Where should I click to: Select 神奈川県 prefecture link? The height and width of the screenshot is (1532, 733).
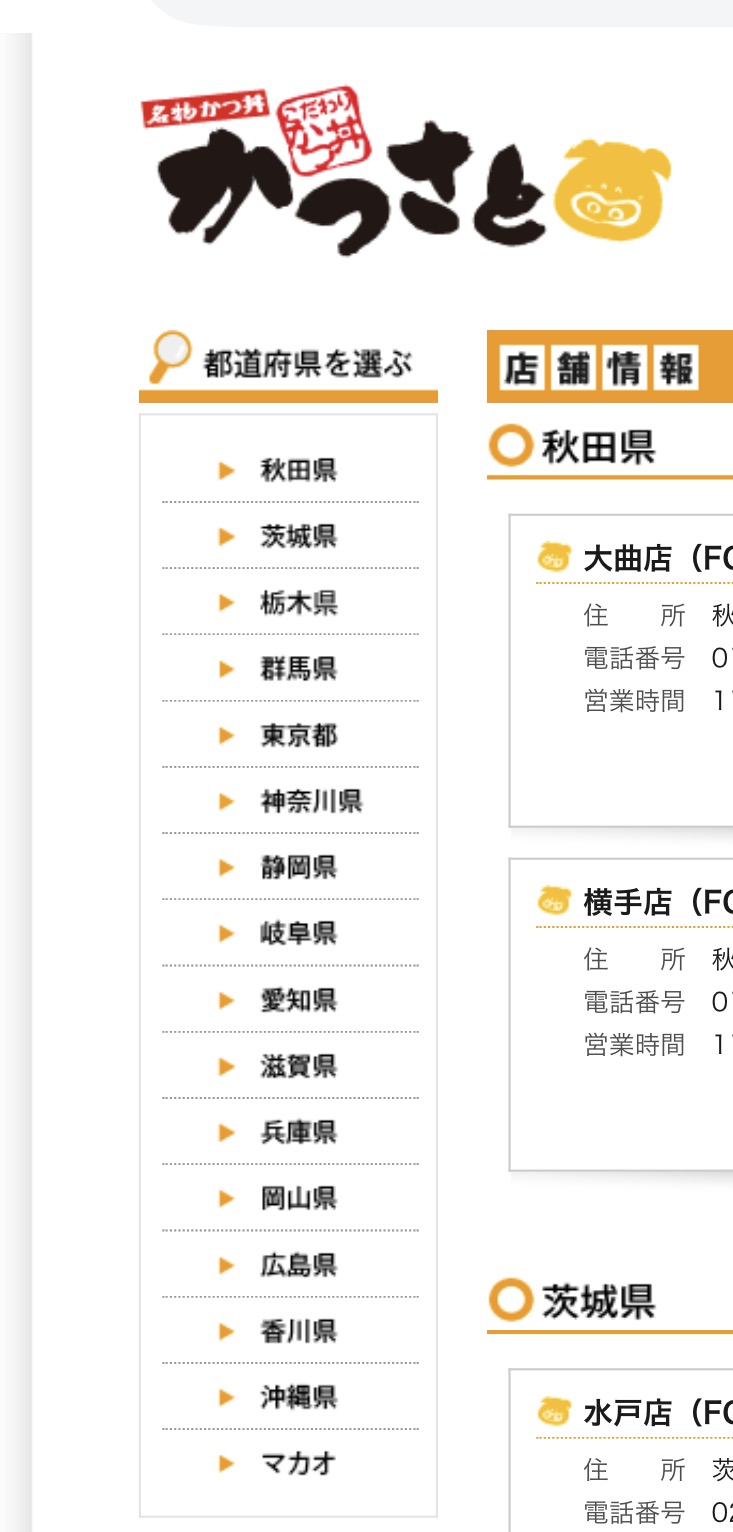(311, 801)
